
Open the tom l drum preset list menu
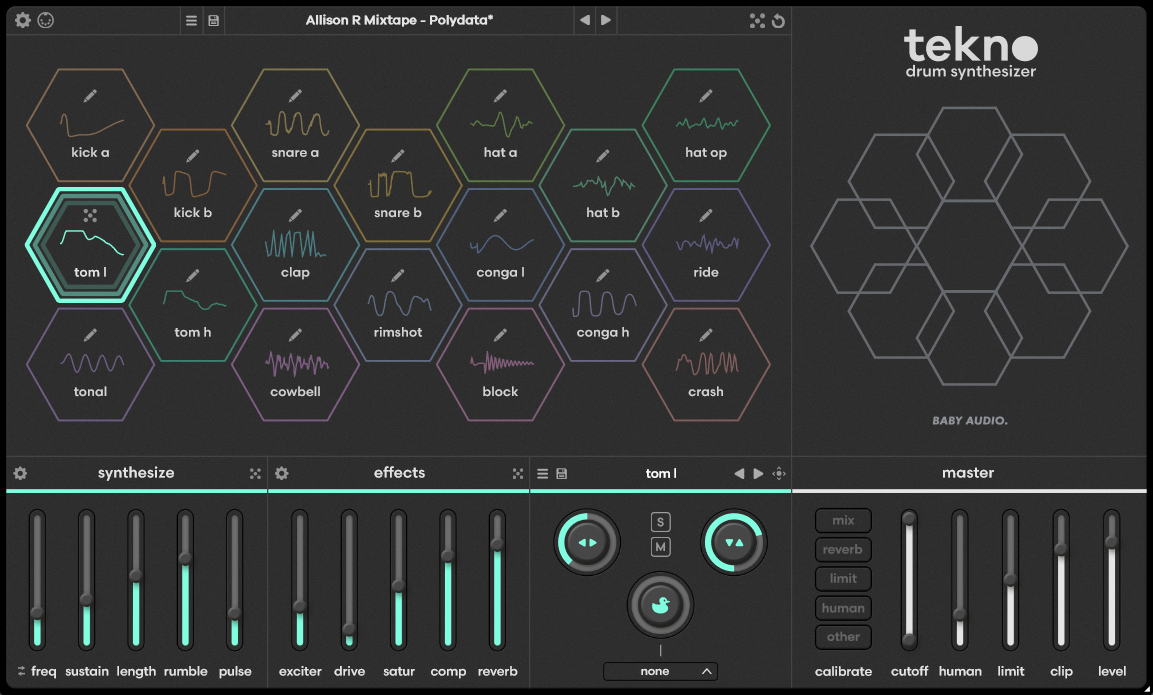click(542, 473)
